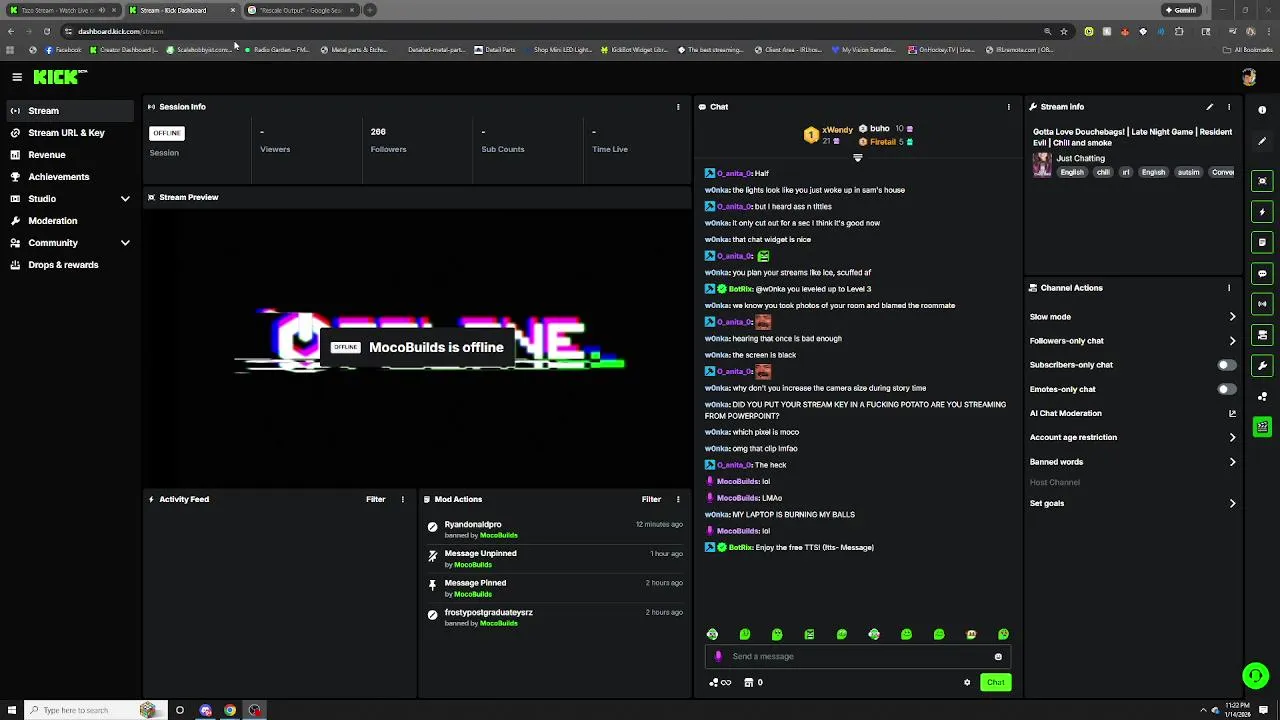Open the user profile avatar menu
Image resolution: width=1280 pixels, height=720 pixels.
[1249, 77]
